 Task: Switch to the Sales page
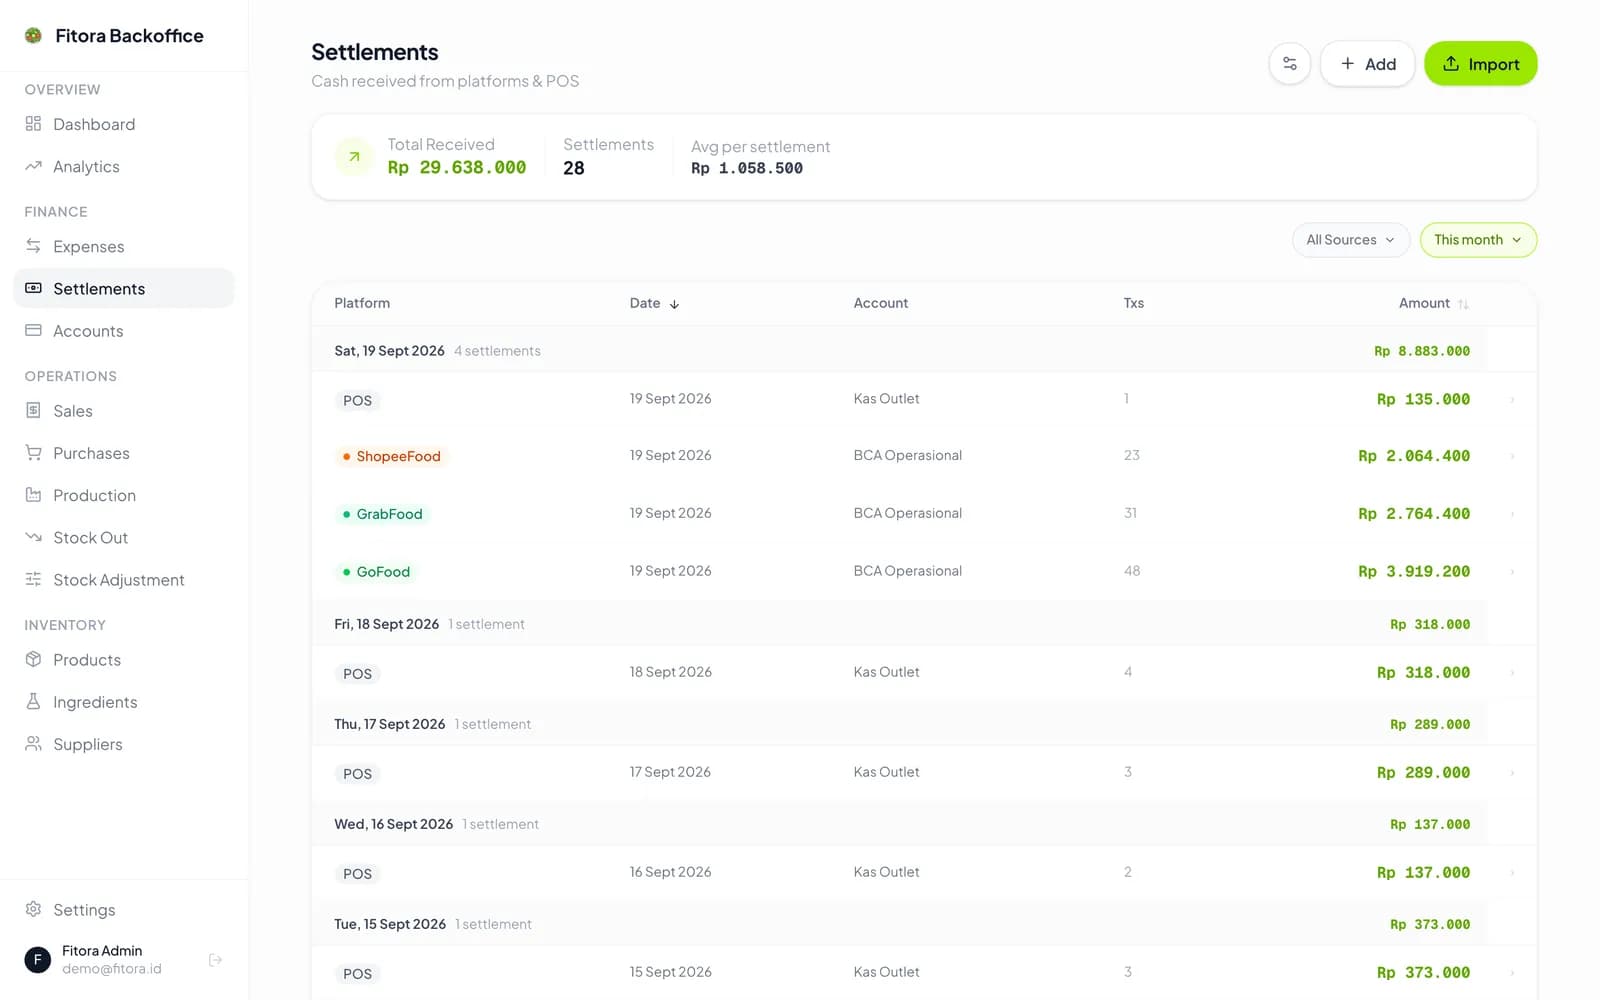[x=124, y=410]
